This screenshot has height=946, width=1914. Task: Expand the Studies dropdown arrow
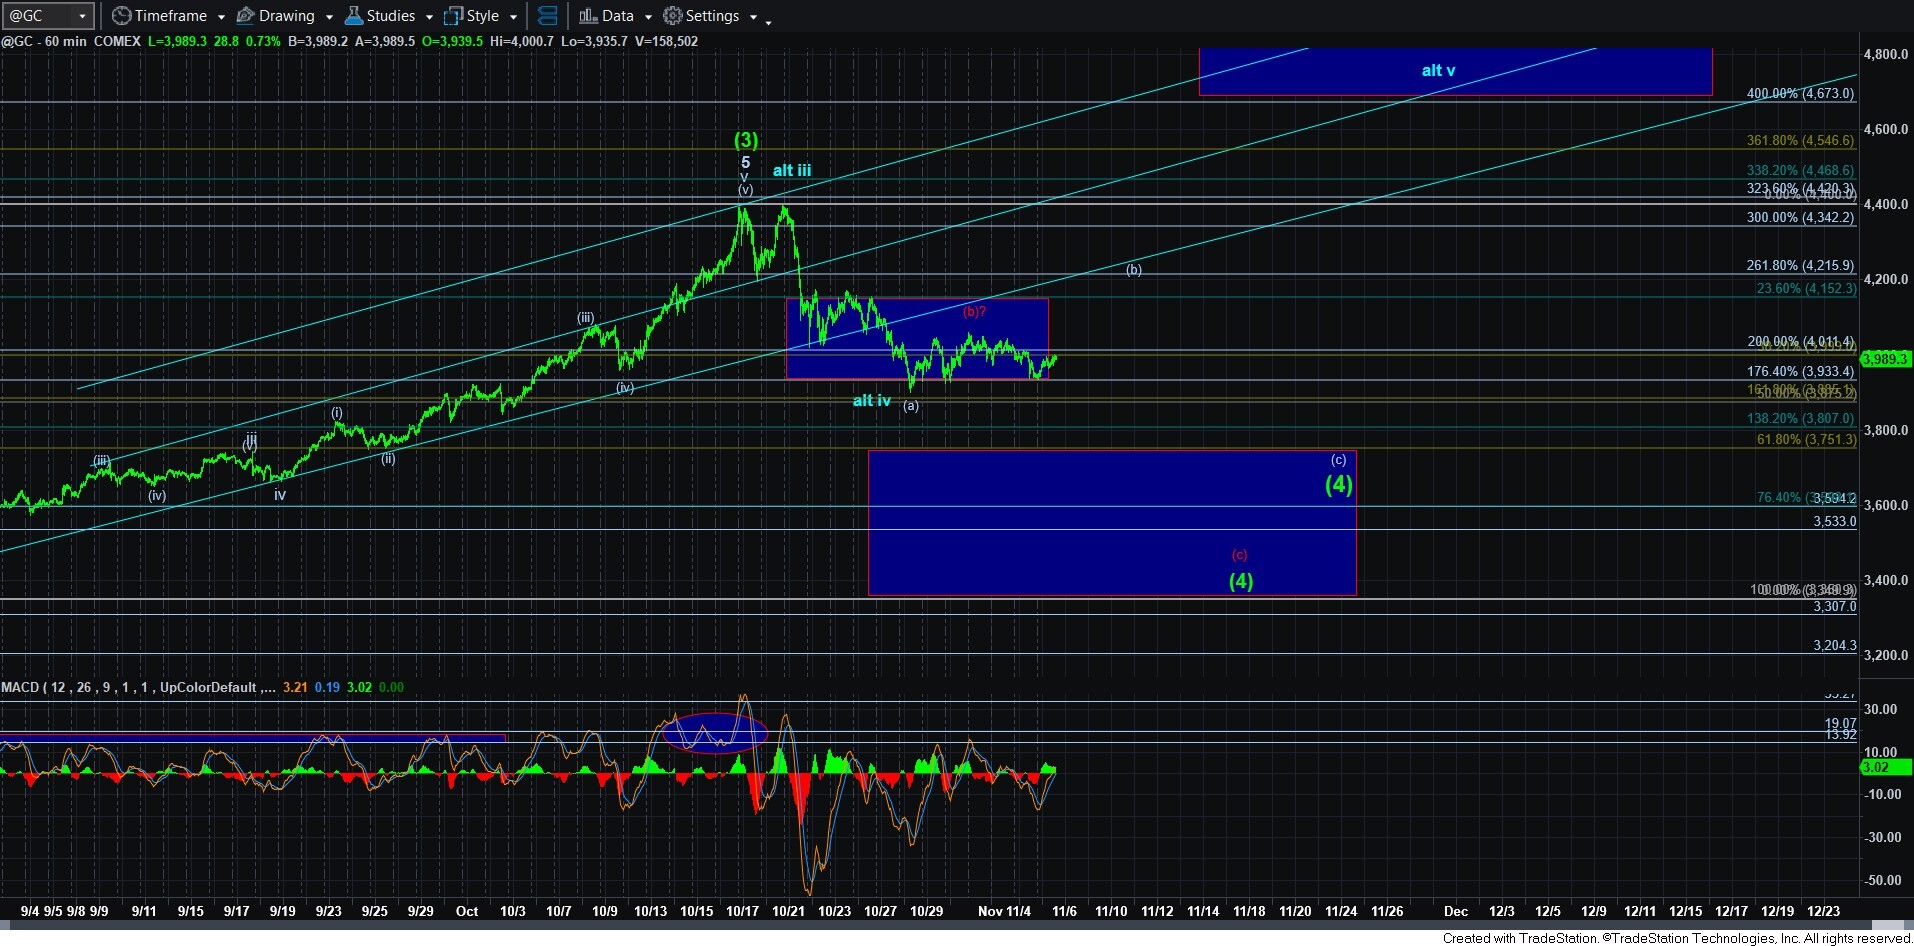[429, 17]
